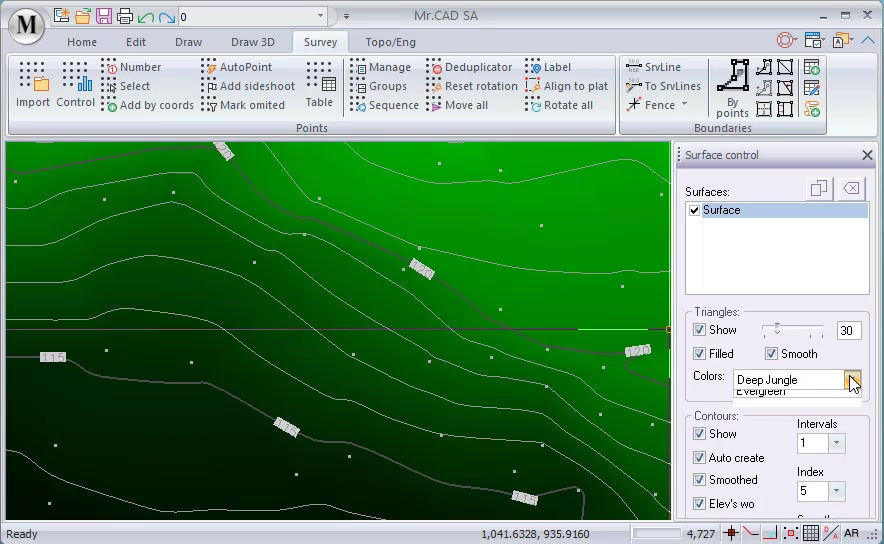Image resolution: width=884 pixels, height=544 pixels.
Task: Click the Rotate all button
Action: [x=560, y=105]
